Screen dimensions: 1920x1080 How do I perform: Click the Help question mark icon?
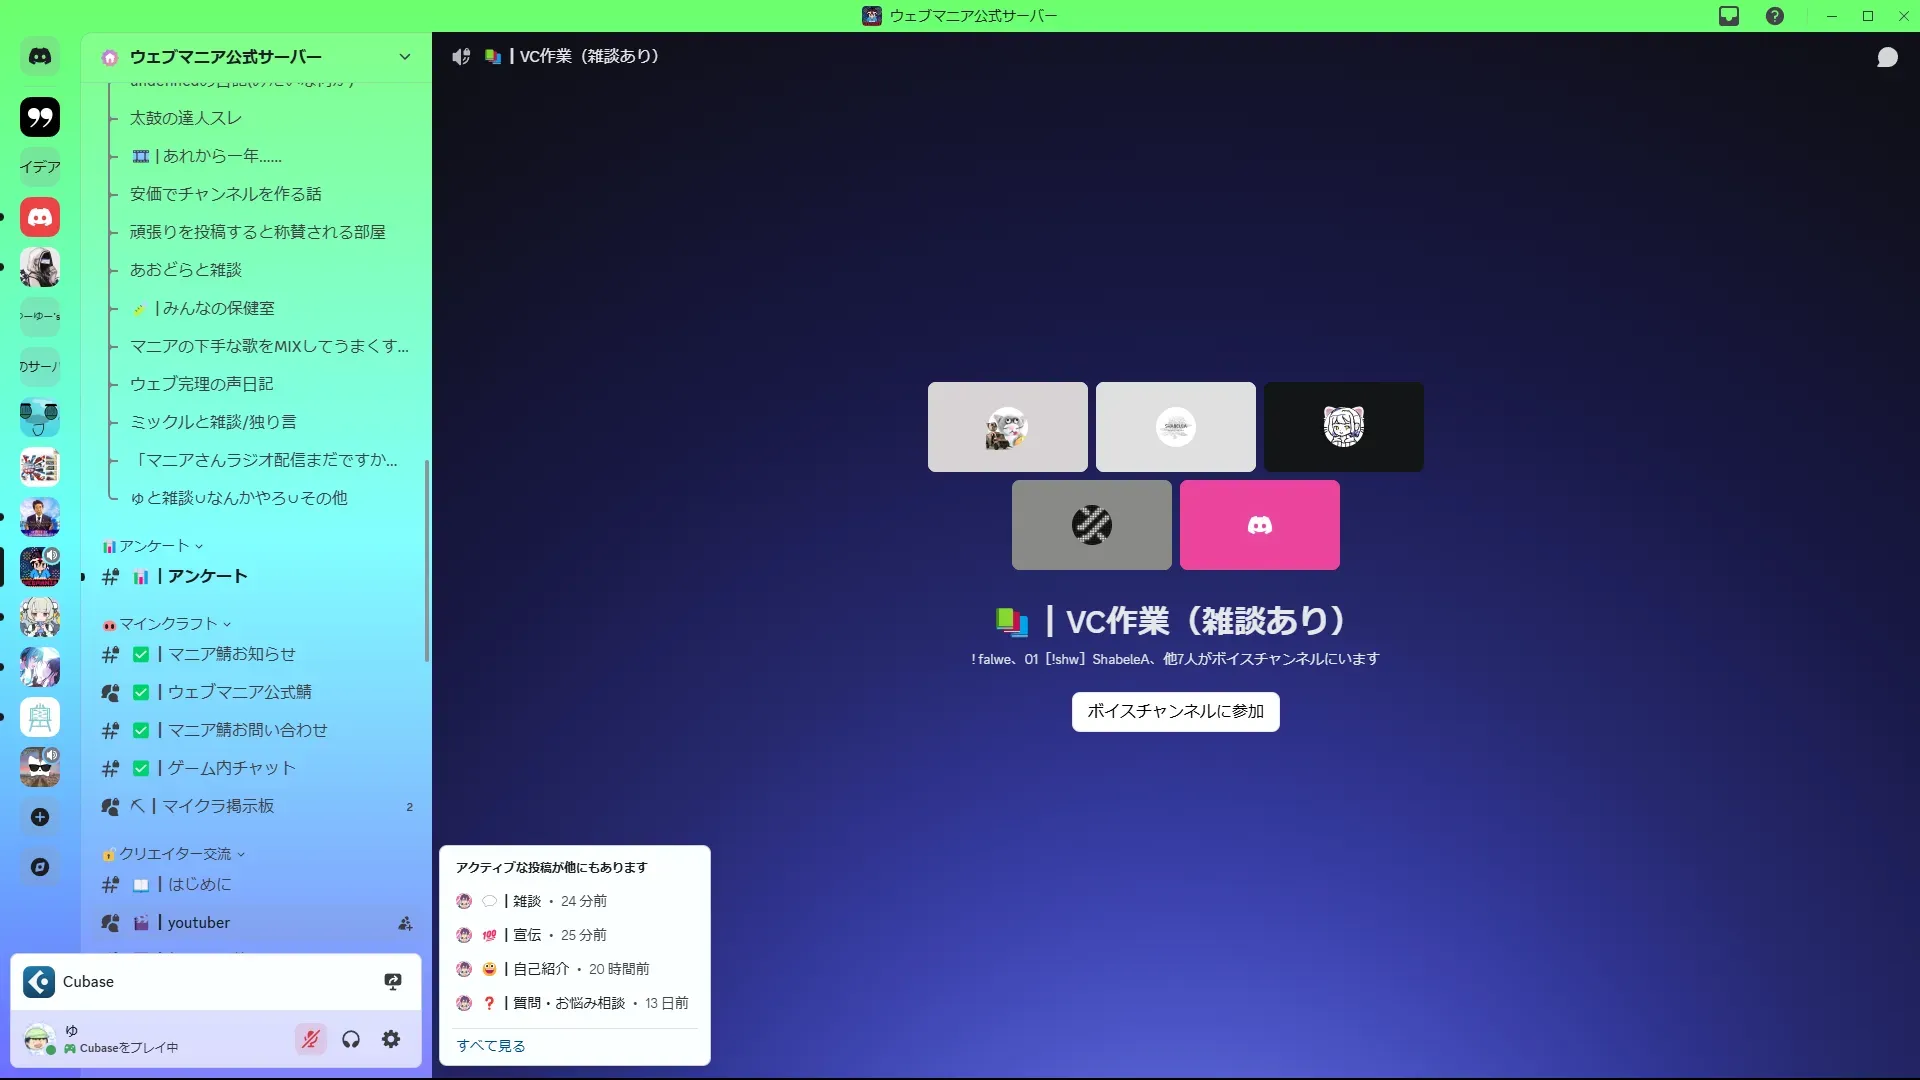(x=1775, y=16)
